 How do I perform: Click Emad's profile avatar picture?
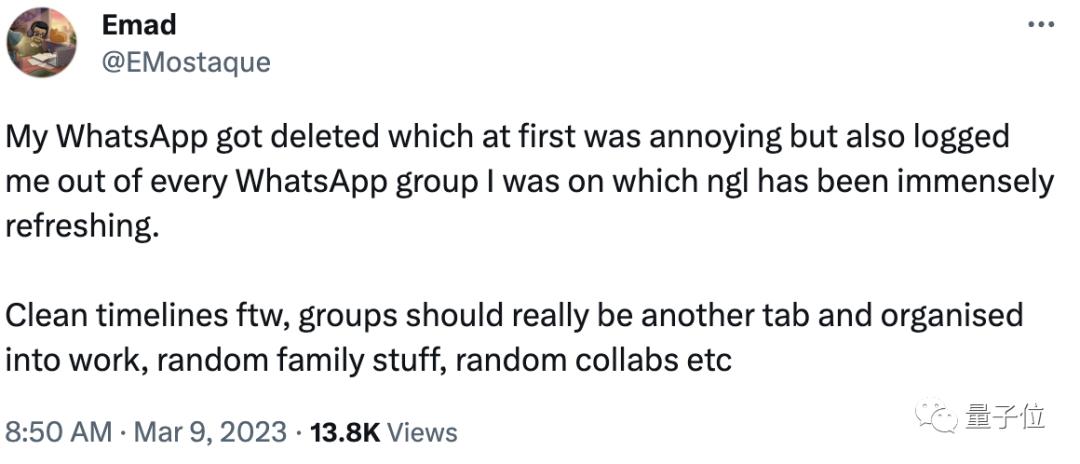click(x=42, y=42)
